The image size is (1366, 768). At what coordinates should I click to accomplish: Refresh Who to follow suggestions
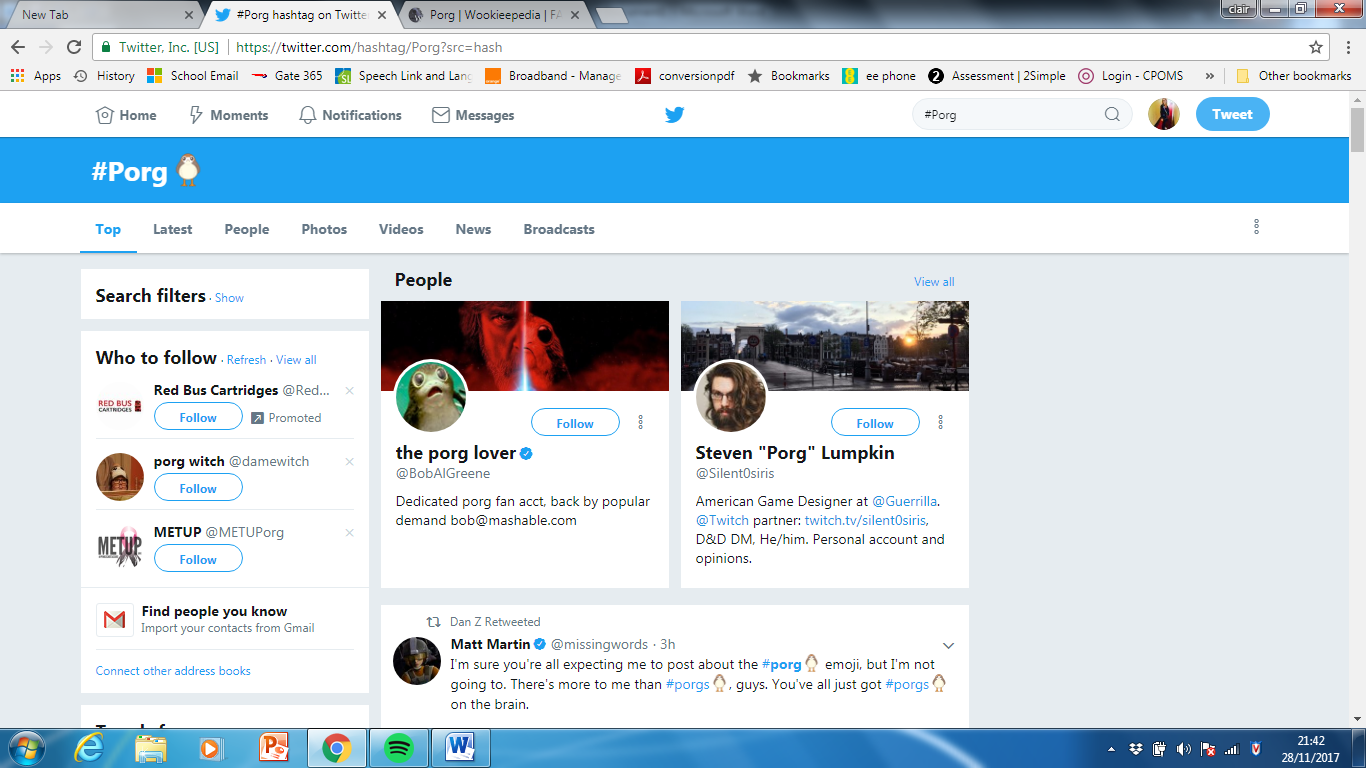246,360
